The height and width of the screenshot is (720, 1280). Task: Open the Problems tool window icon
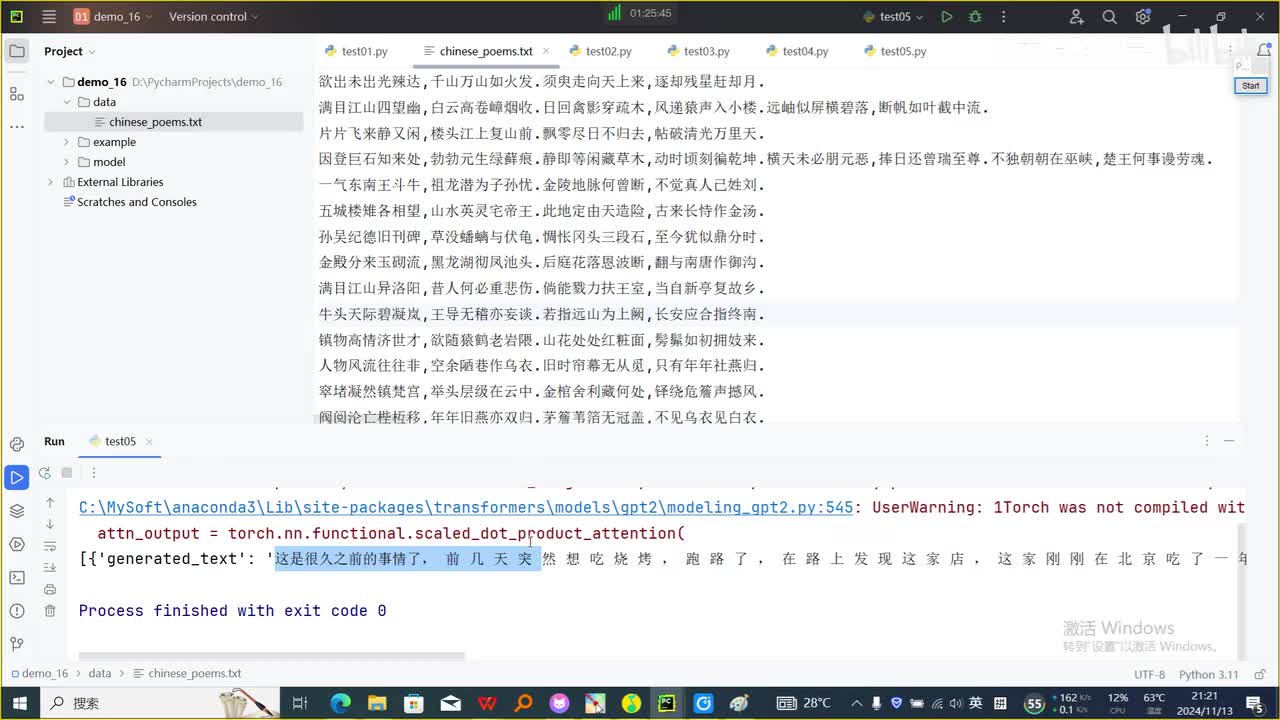click(17, 610)
